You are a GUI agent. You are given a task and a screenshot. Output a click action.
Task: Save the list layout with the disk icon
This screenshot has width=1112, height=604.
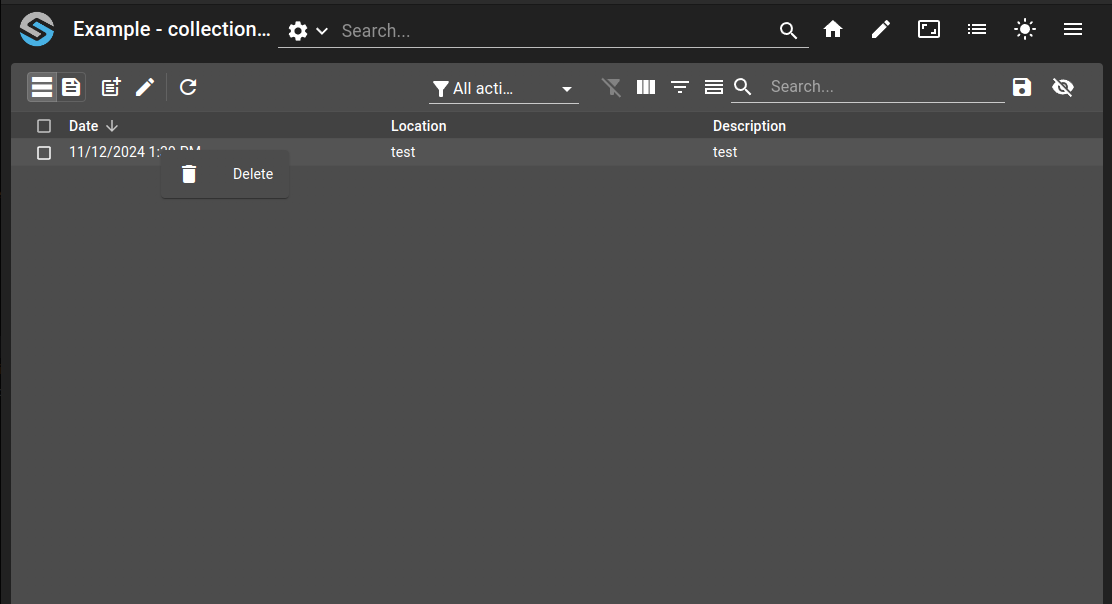pos(1022,87)
